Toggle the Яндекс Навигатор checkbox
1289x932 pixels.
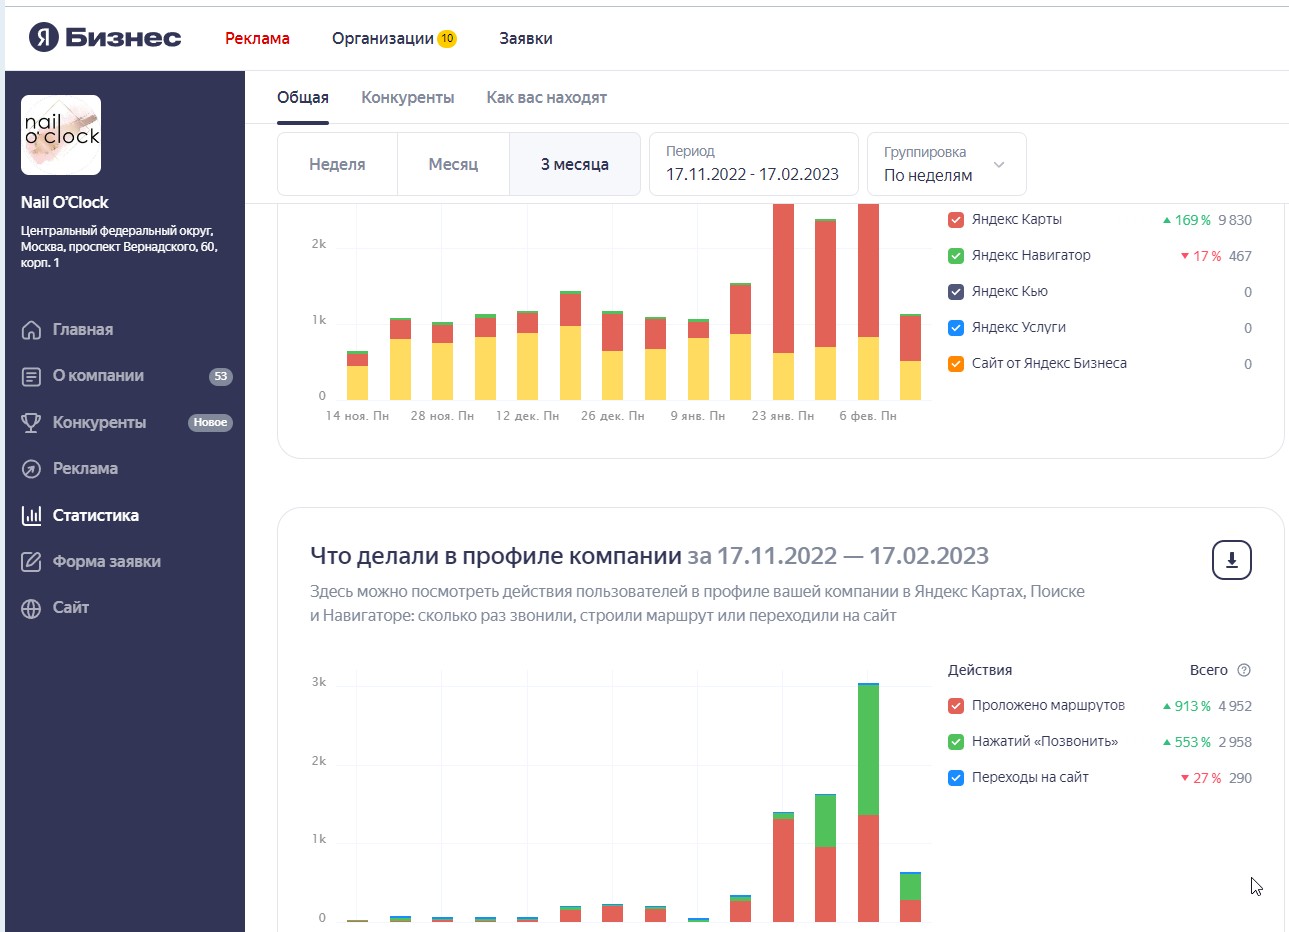click(x=956, y=256)
